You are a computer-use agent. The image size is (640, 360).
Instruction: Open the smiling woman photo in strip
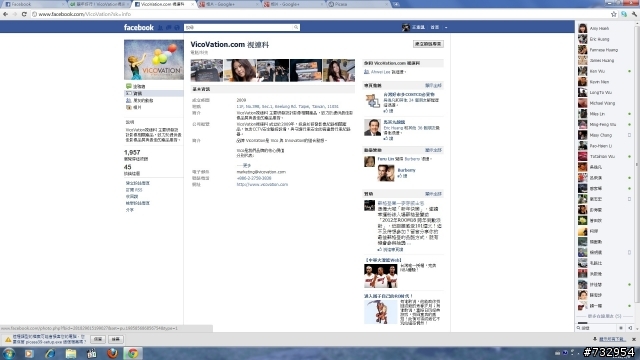coord(240,70)
